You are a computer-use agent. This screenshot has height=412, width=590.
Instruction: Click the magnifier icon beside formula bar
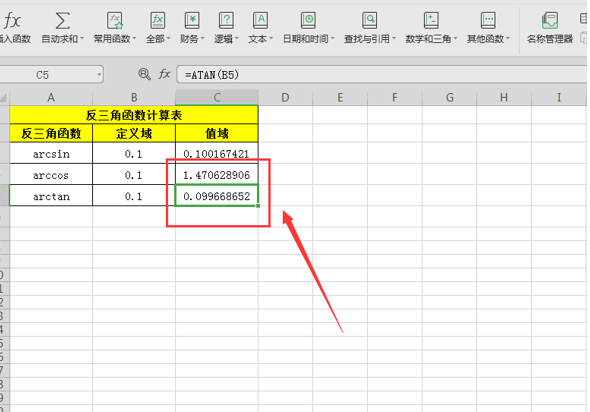coord(144,74)
